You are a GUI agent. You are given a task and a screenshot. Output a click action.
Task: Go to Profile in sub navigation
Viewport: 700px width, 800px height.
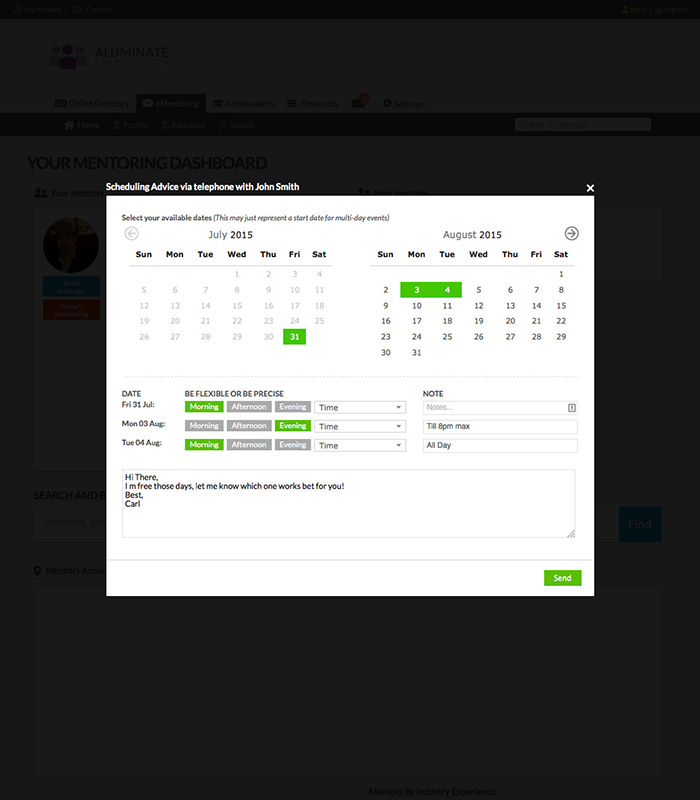coord(131,125)
